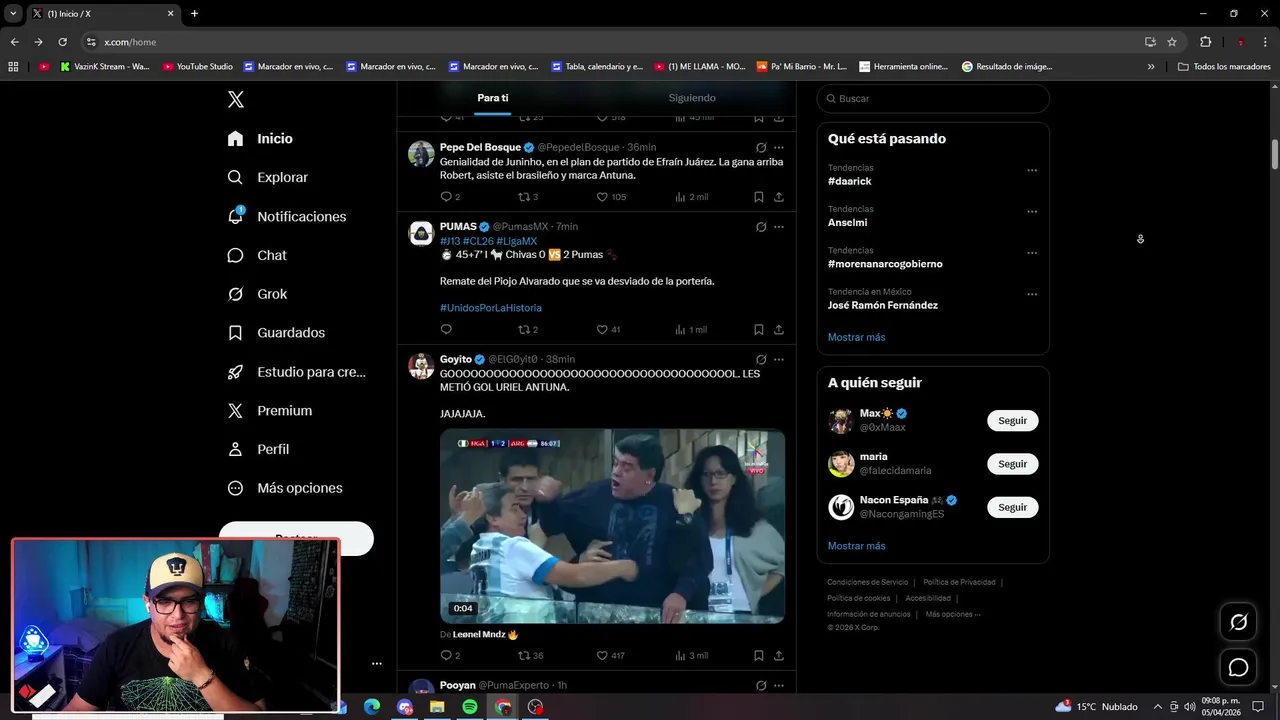Screen dimensions: 1280x720
Task: Open the Chrome extensions puzzle icon
Action: 1205,42
